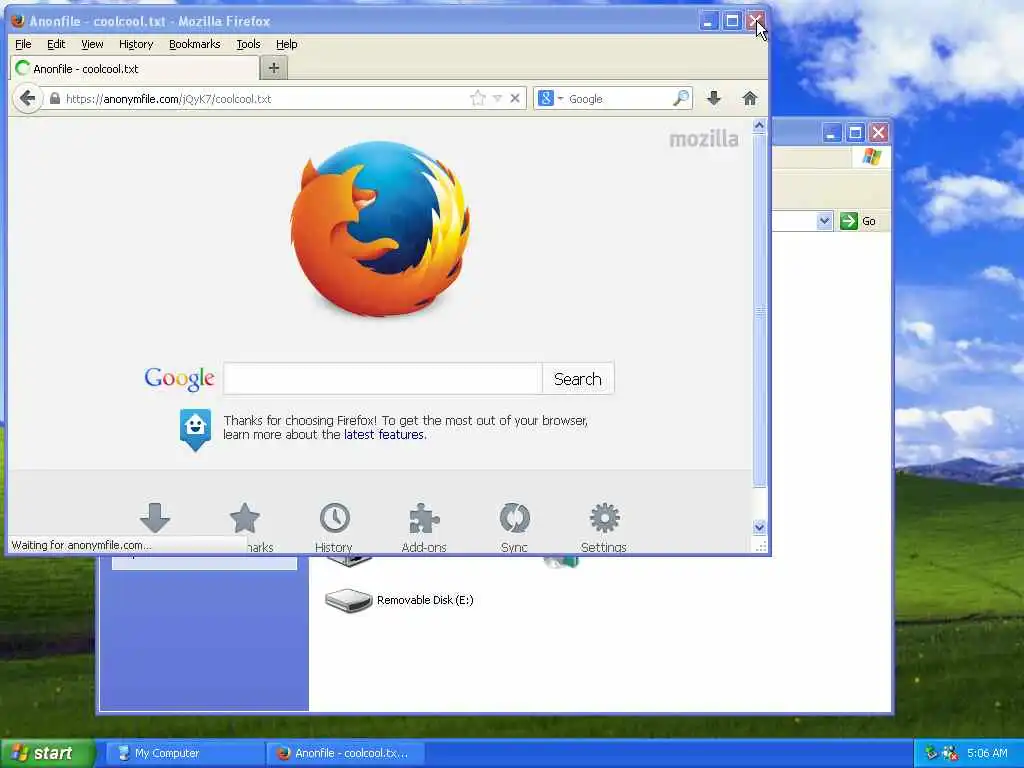Open History clock shortcut

click(x=334, y=519)
